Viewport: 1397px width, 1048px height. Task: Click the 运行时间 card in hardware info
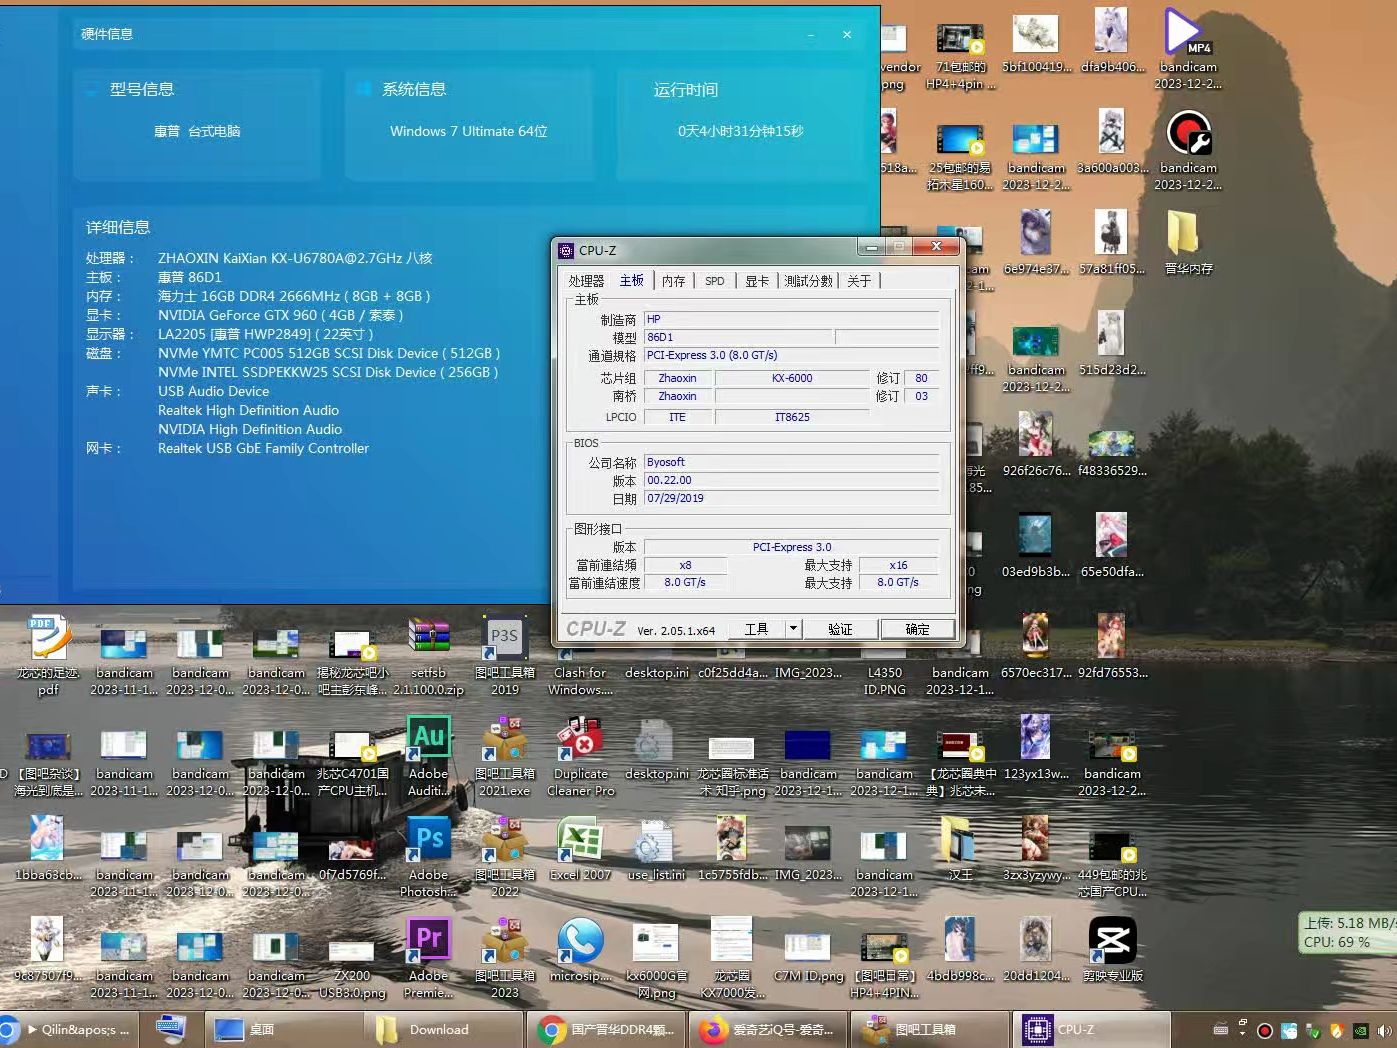740,125
